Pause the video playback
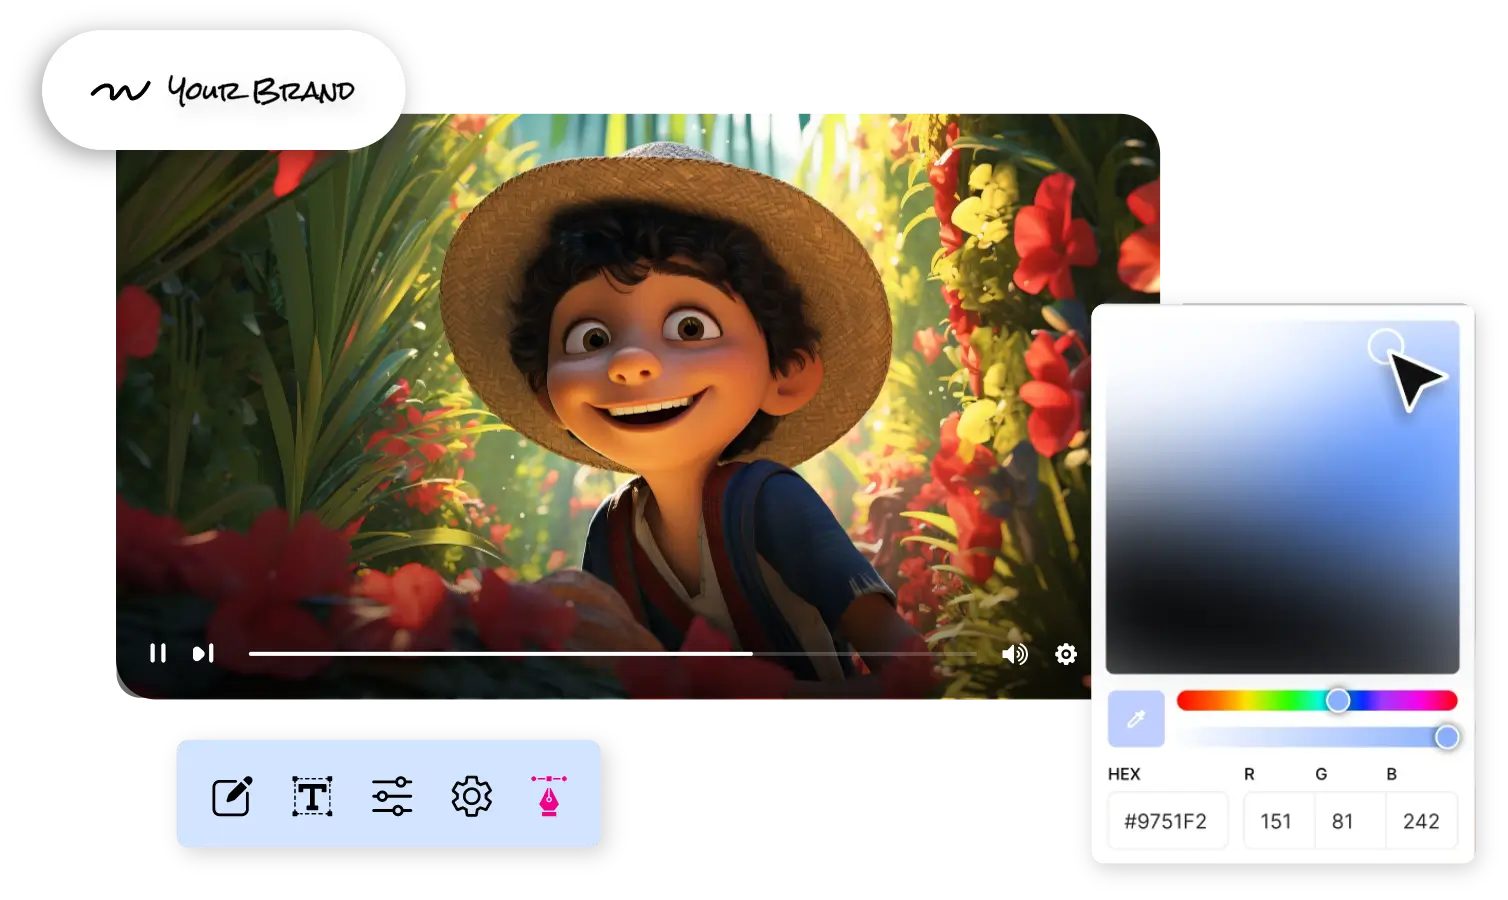Viewport: 1508px width, 900px height. tap(157, 653)
